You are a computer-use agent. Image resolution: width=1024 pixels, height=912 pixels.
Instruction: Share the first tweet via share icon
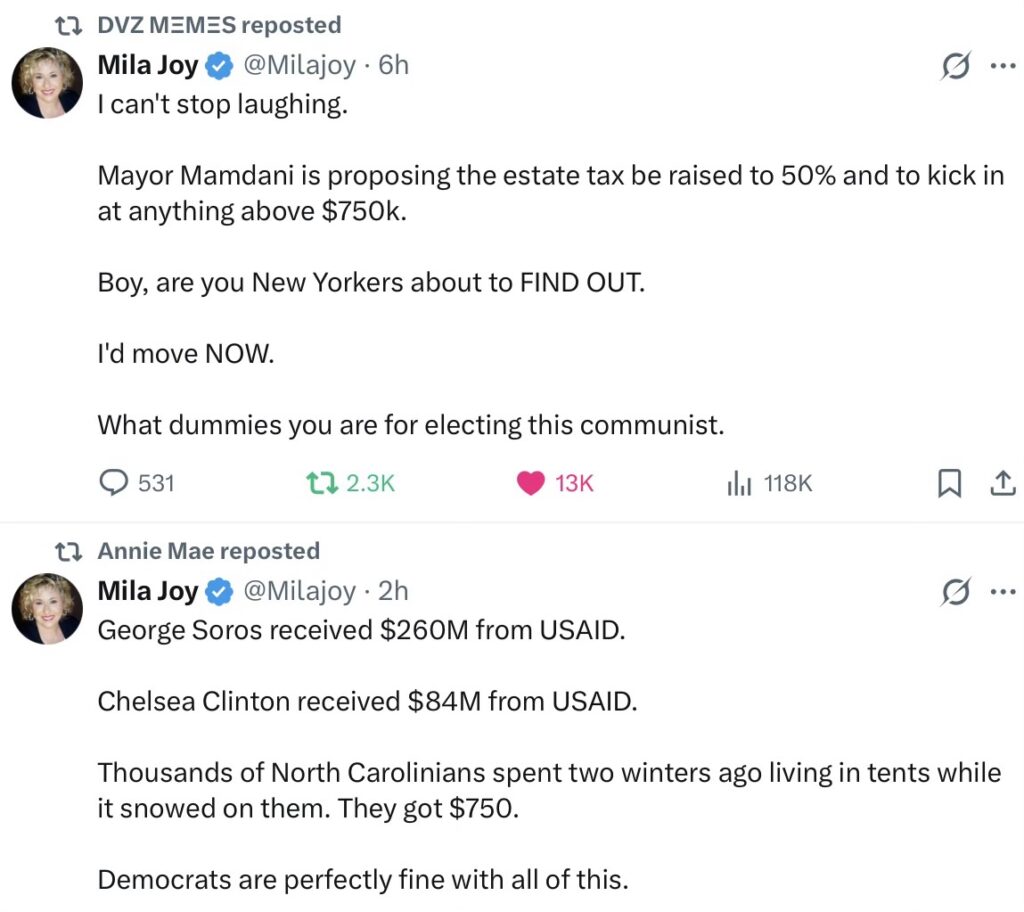coord(1000,484)
